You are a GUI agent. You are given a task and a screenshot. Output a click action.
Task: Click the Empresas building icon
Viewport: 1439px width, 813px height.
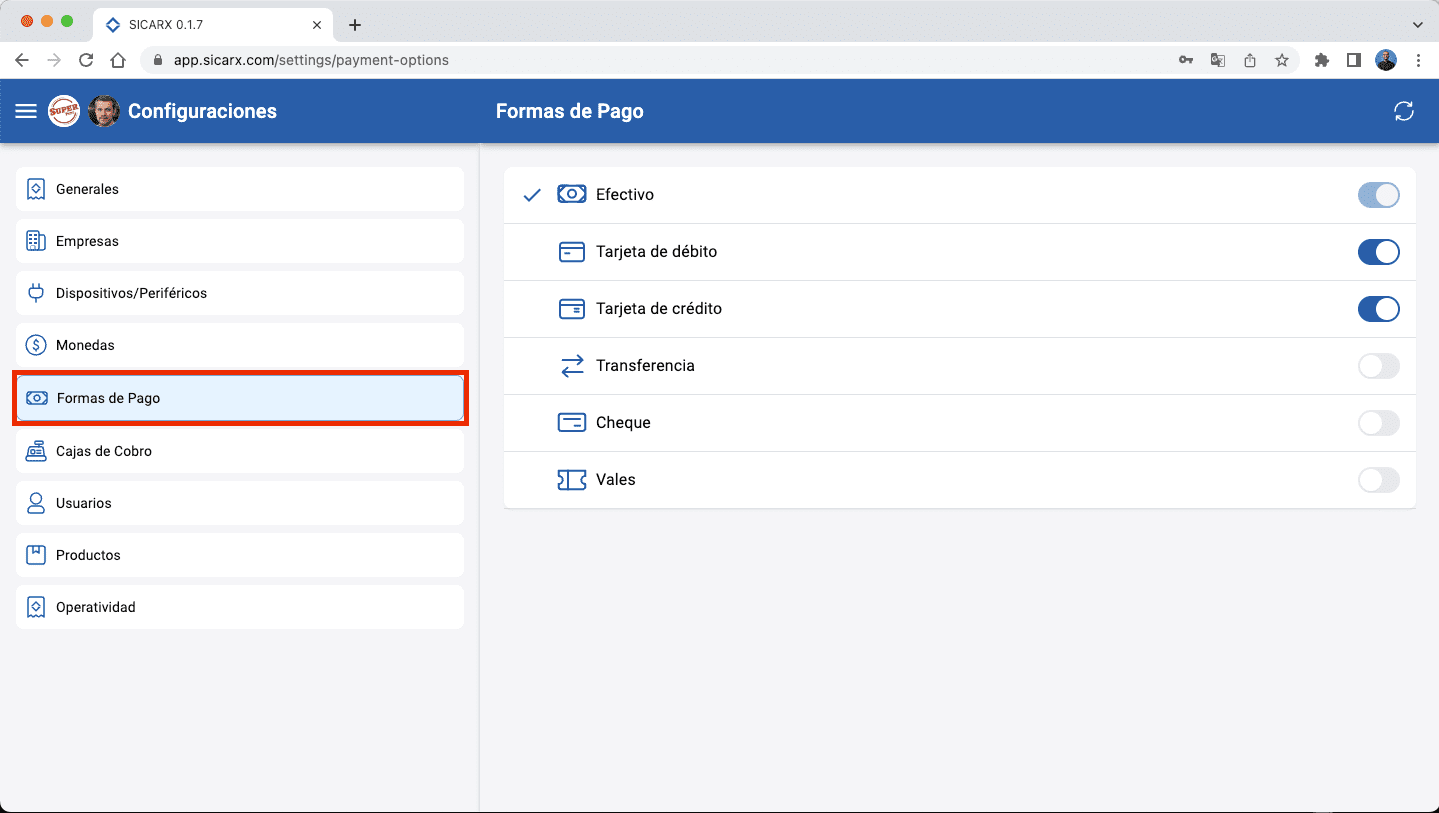[37, 241]
